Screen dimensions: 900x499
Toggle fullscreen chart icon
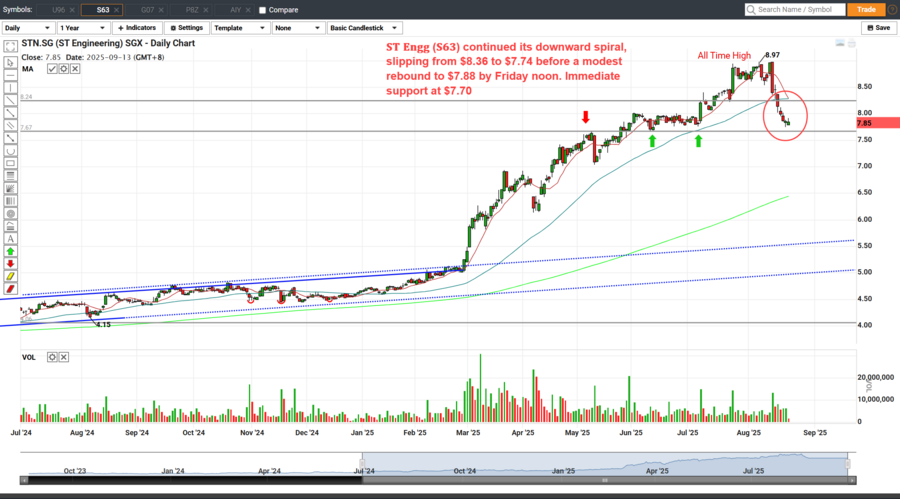point(10,47)
